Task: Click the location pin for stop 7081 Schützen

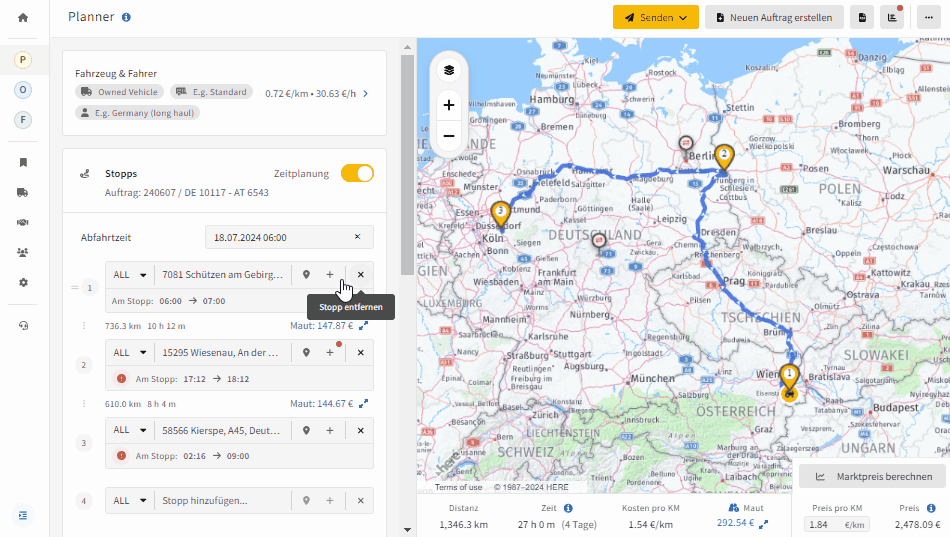Action: (x=307, y=275)
